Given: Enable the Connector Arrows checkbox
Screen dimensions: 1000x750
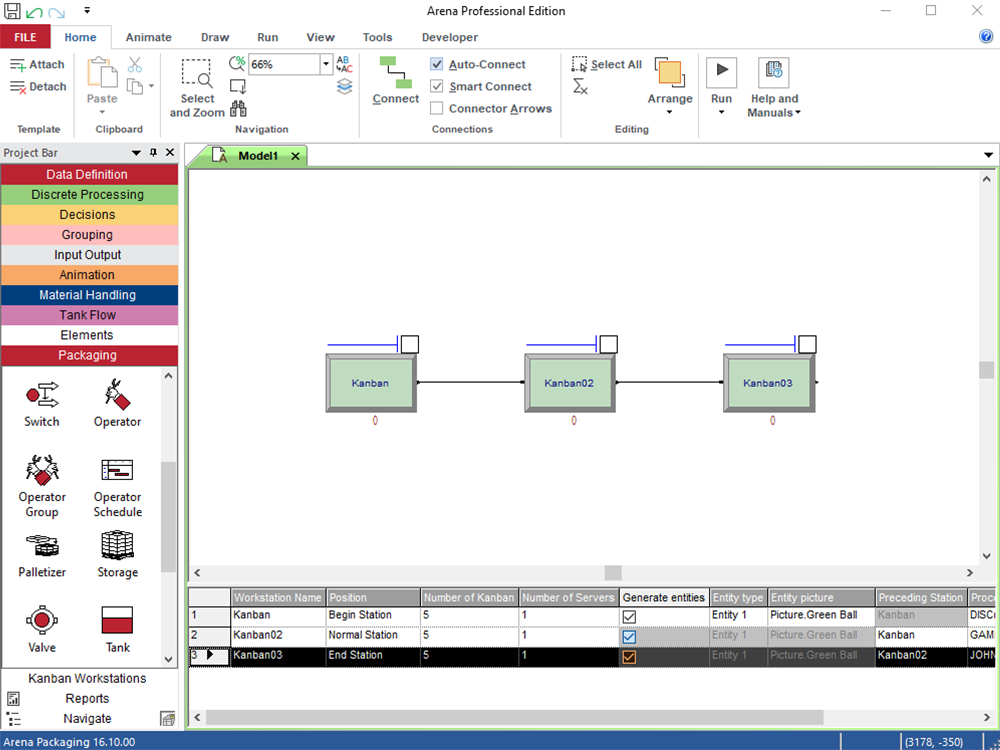Looking at the screenshot, I should tap(437, 108).
